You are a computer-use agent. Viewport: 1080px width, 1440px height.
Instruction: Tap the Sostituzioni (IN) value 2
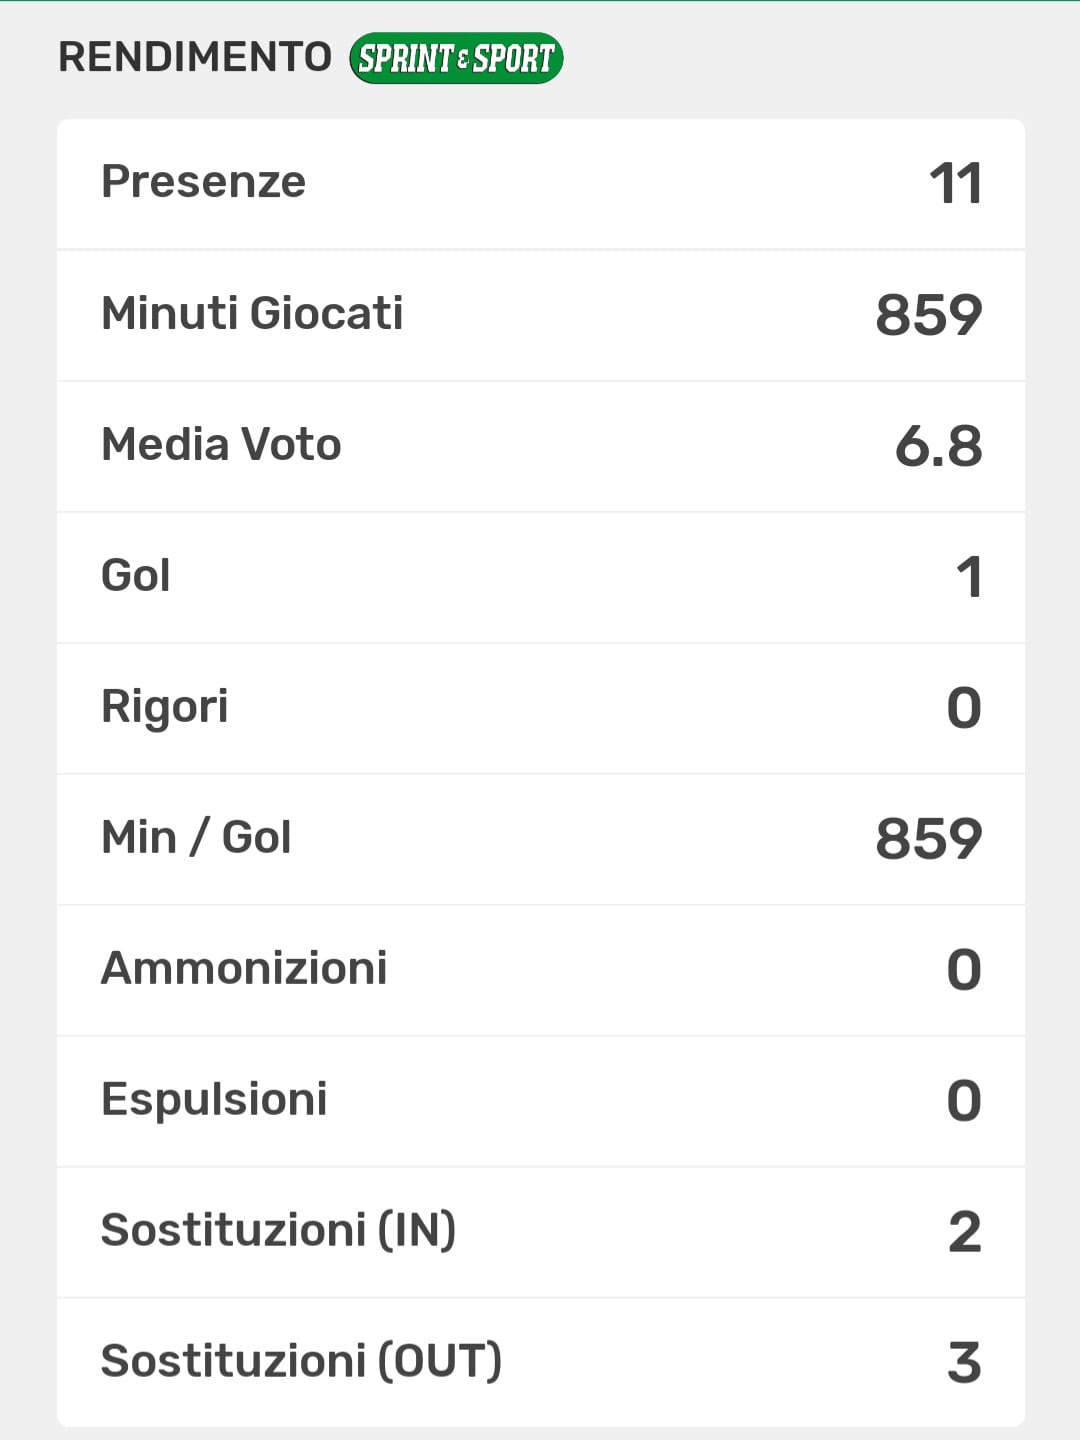tap(964, 1232)
